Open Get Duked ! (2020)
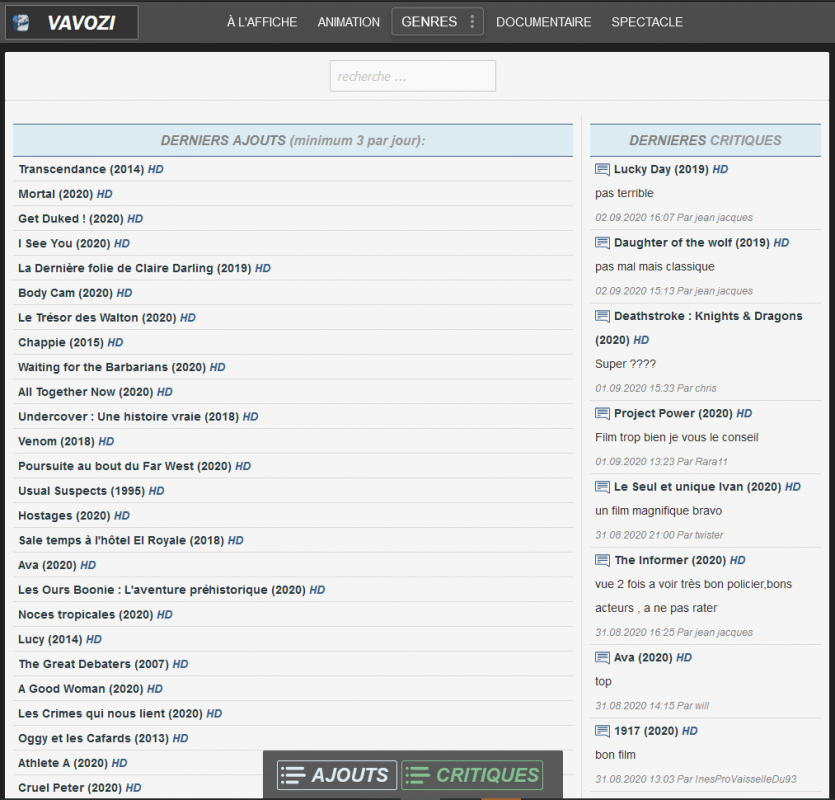This screenshot has width=835, height=800. (80, 219)
